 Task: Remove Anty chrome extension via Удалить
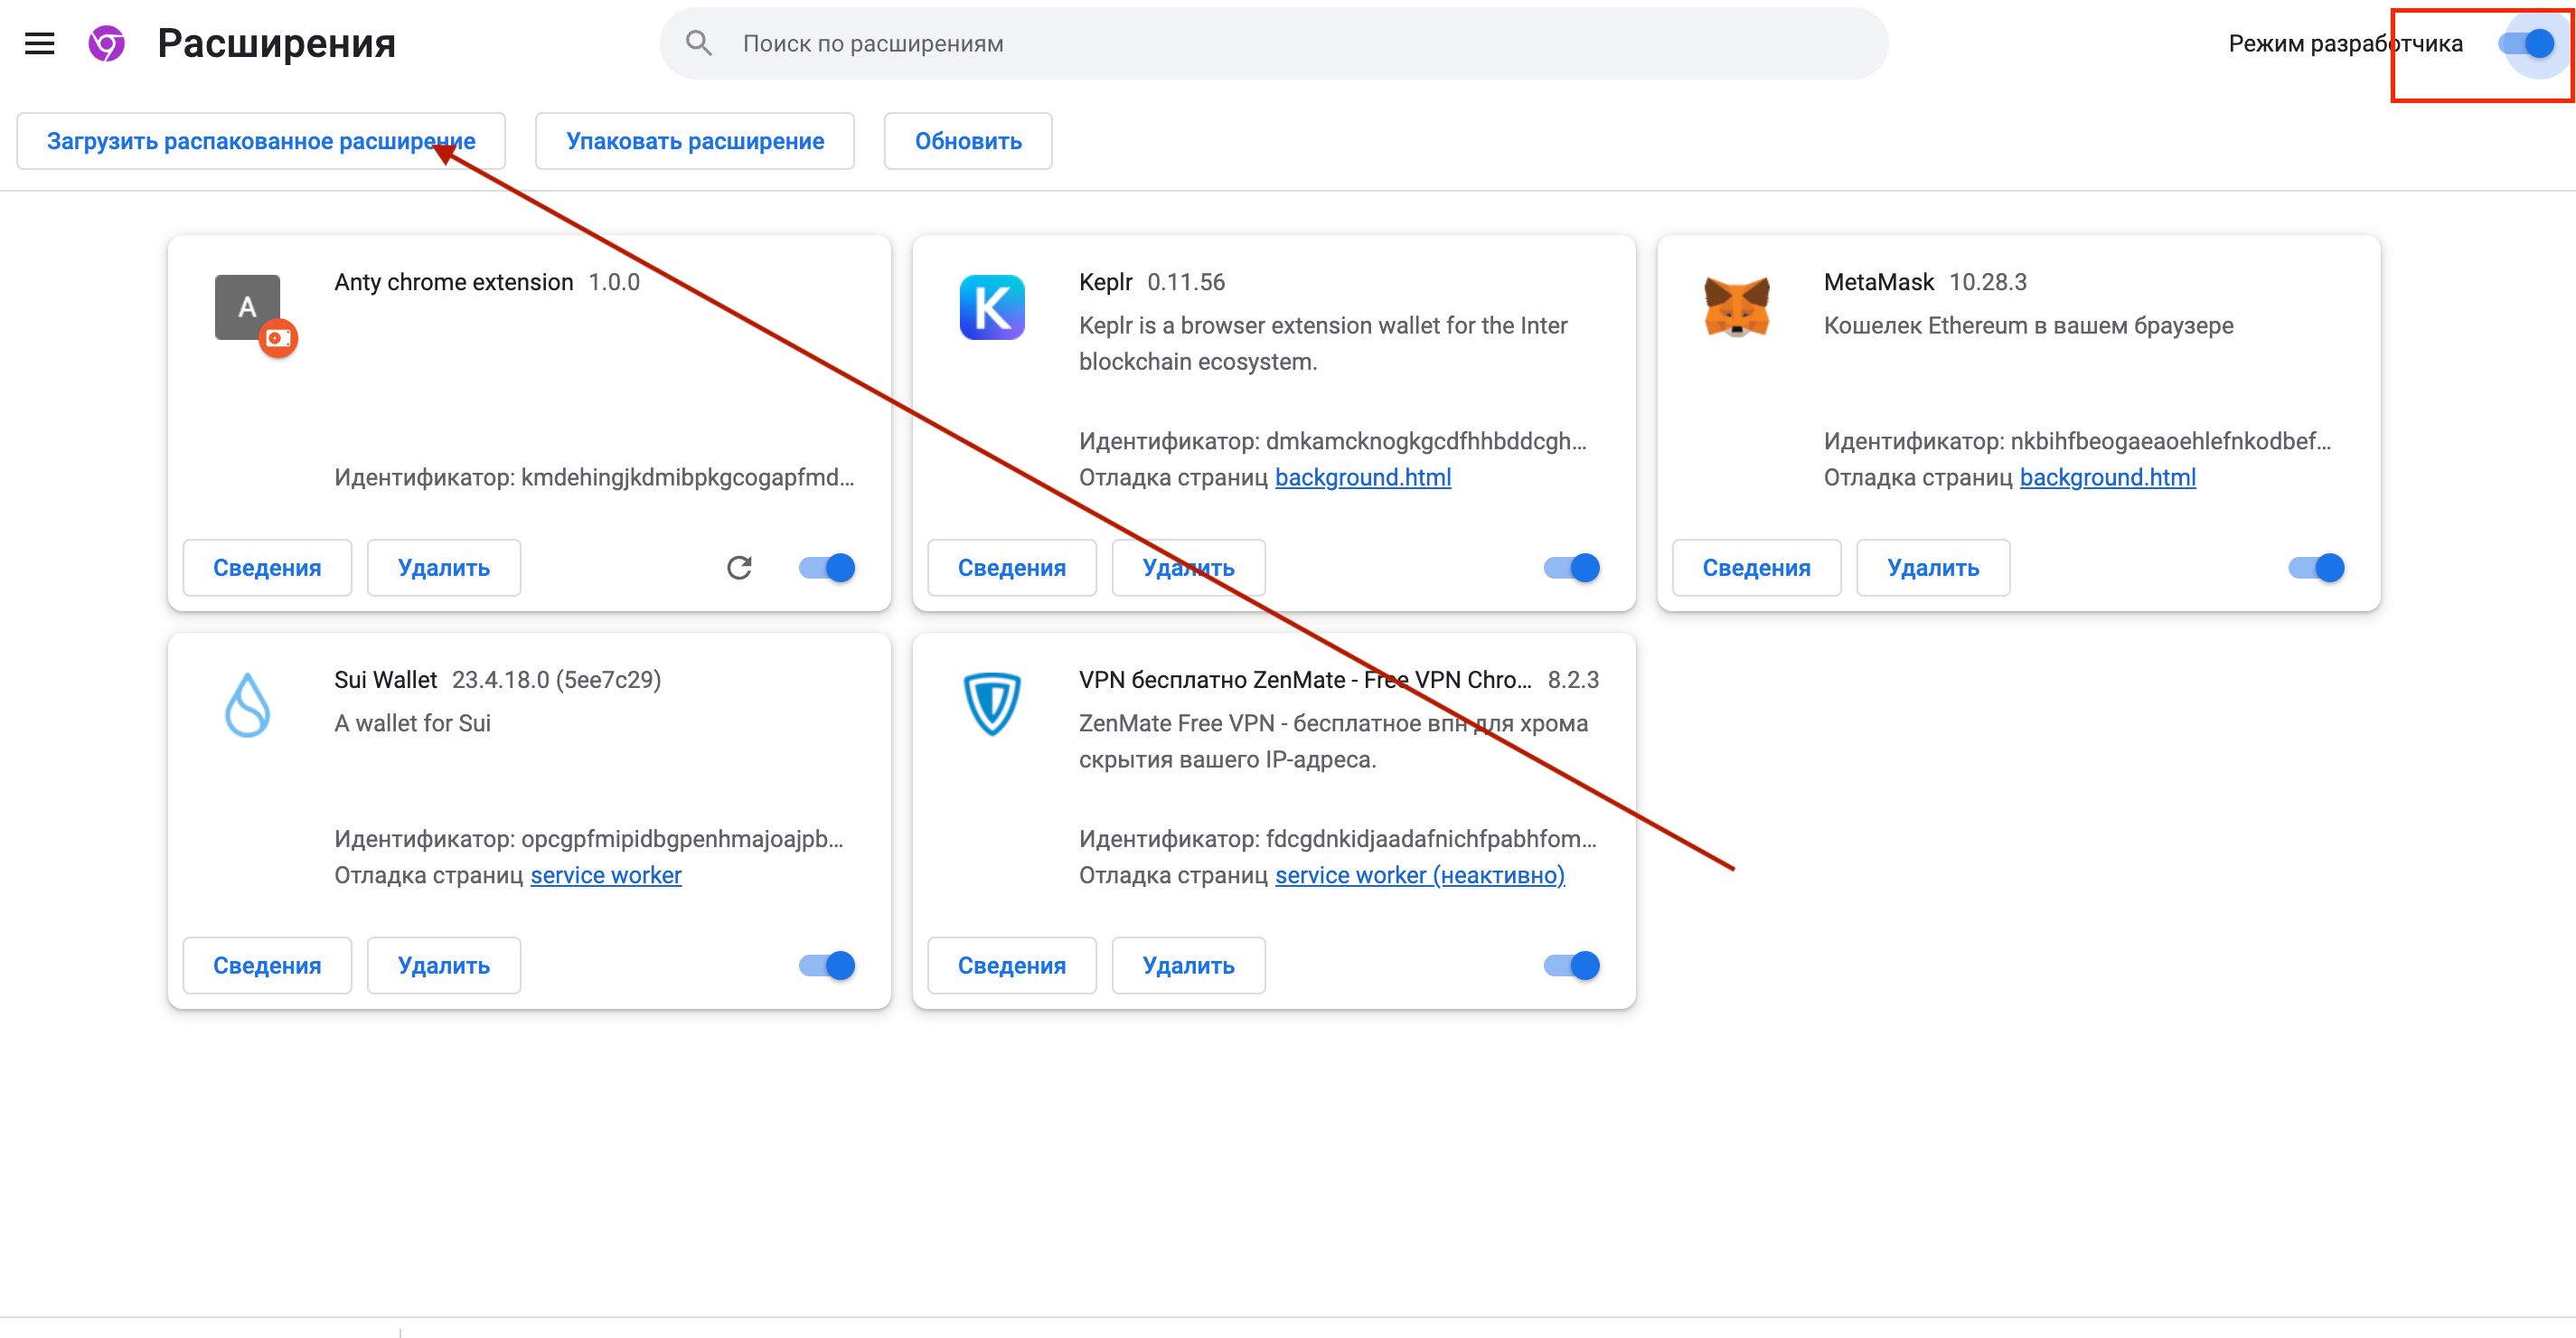(444, 568)
